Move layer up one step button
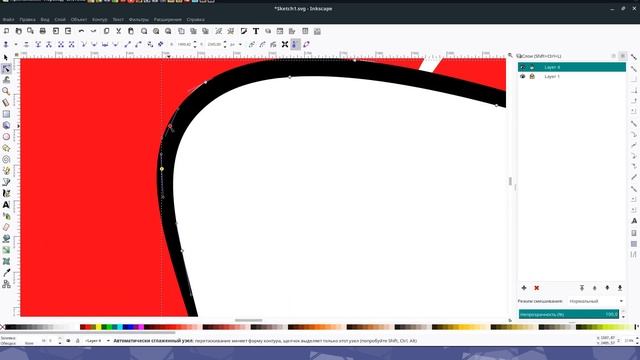This screenshot has height=360, width=640. (594, 288)
